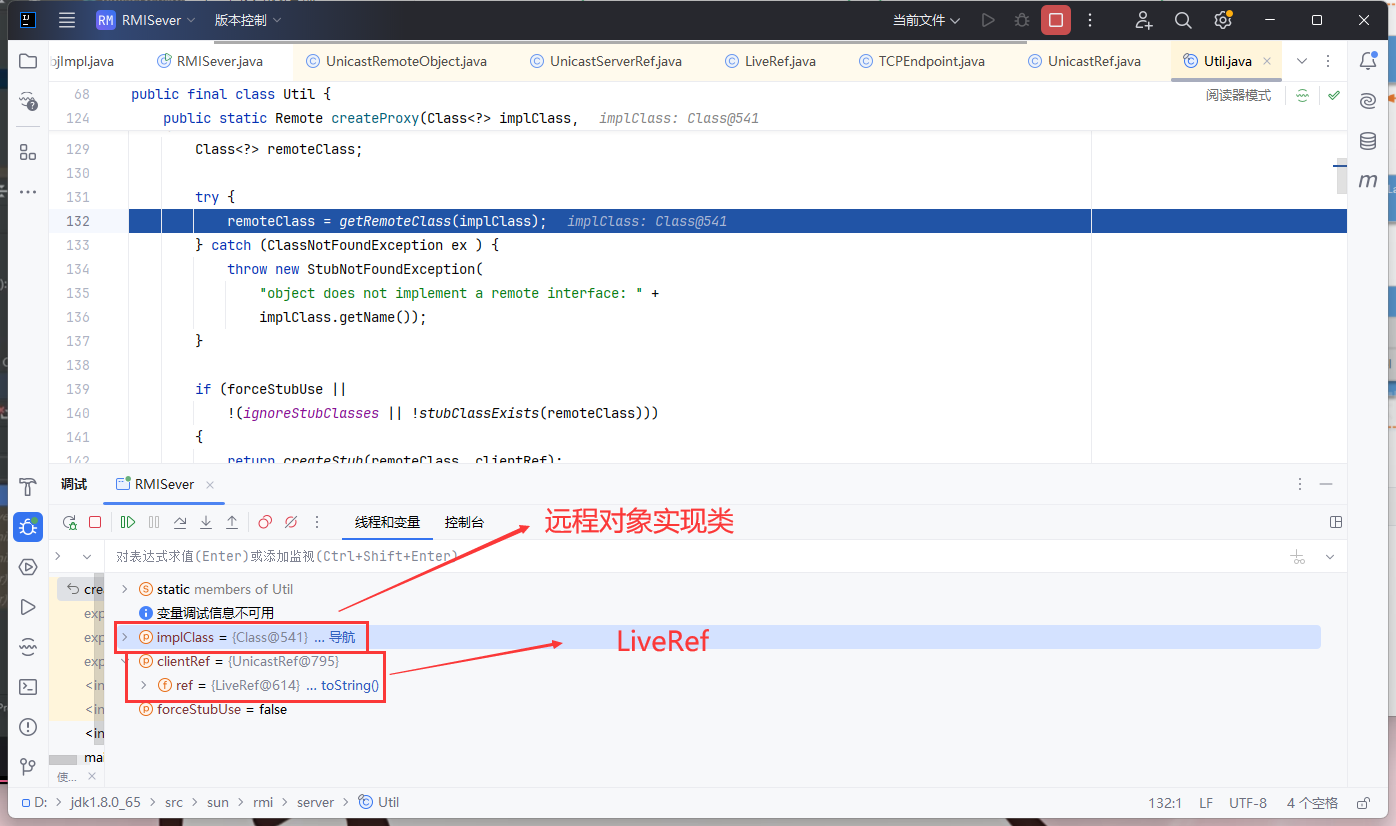
Task: Open the Database tool window icon
Action: point(1367,141)
